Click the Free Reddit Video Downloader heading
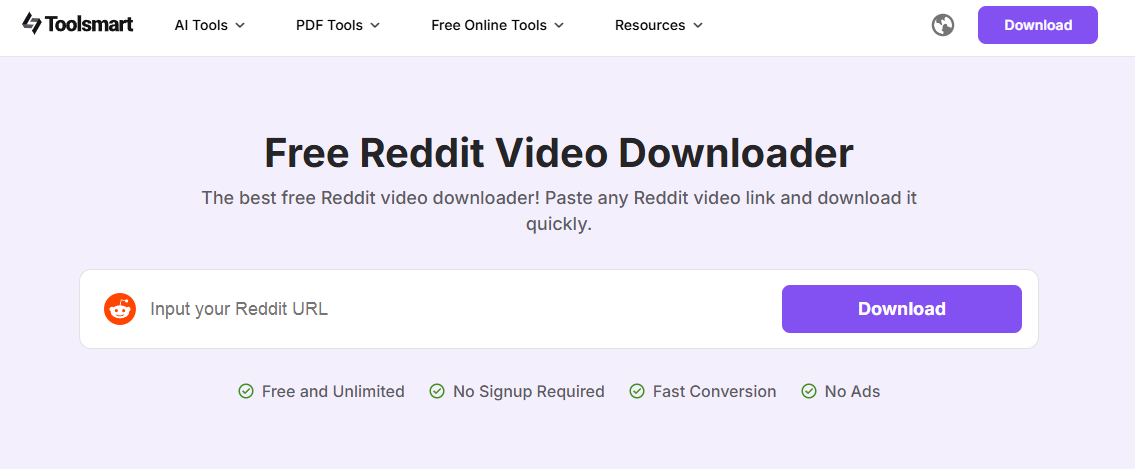 (x=559, y=153)
